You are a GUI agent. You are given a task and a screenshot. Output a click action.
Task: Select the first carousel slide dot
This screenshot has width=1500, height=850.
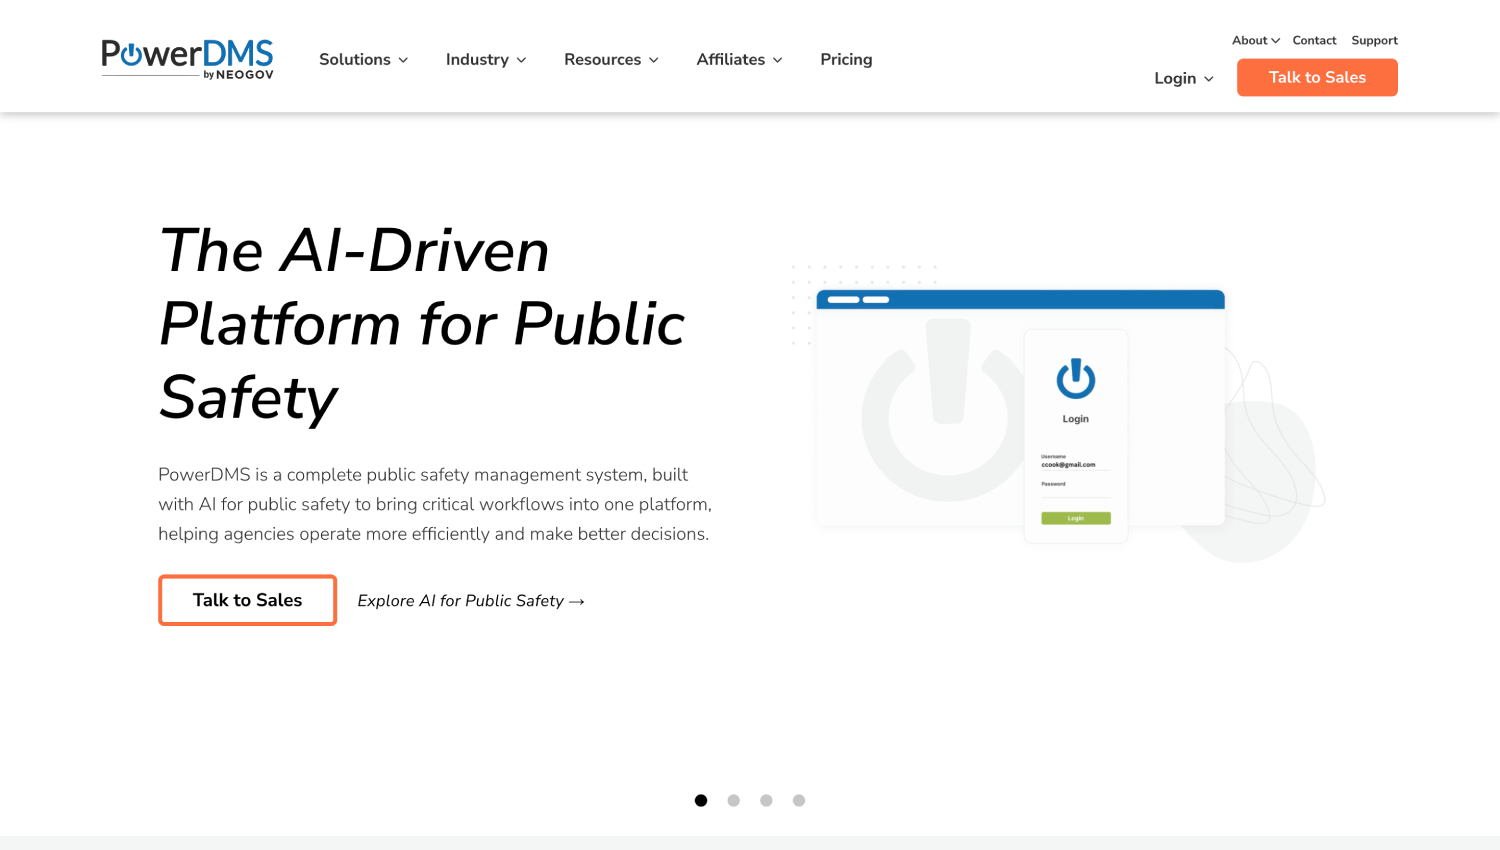(701, 800)
